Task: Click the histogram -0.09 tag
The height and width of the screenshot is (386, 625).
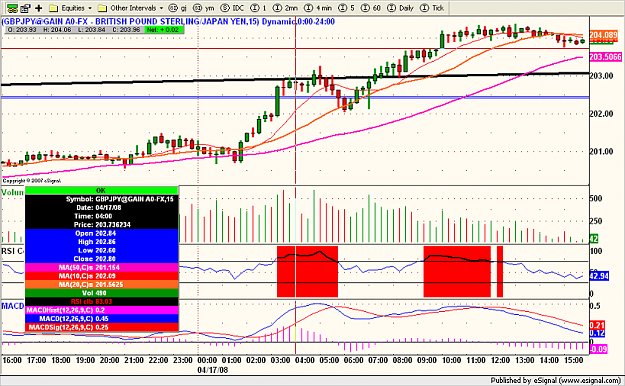Action: pos(598,349)
